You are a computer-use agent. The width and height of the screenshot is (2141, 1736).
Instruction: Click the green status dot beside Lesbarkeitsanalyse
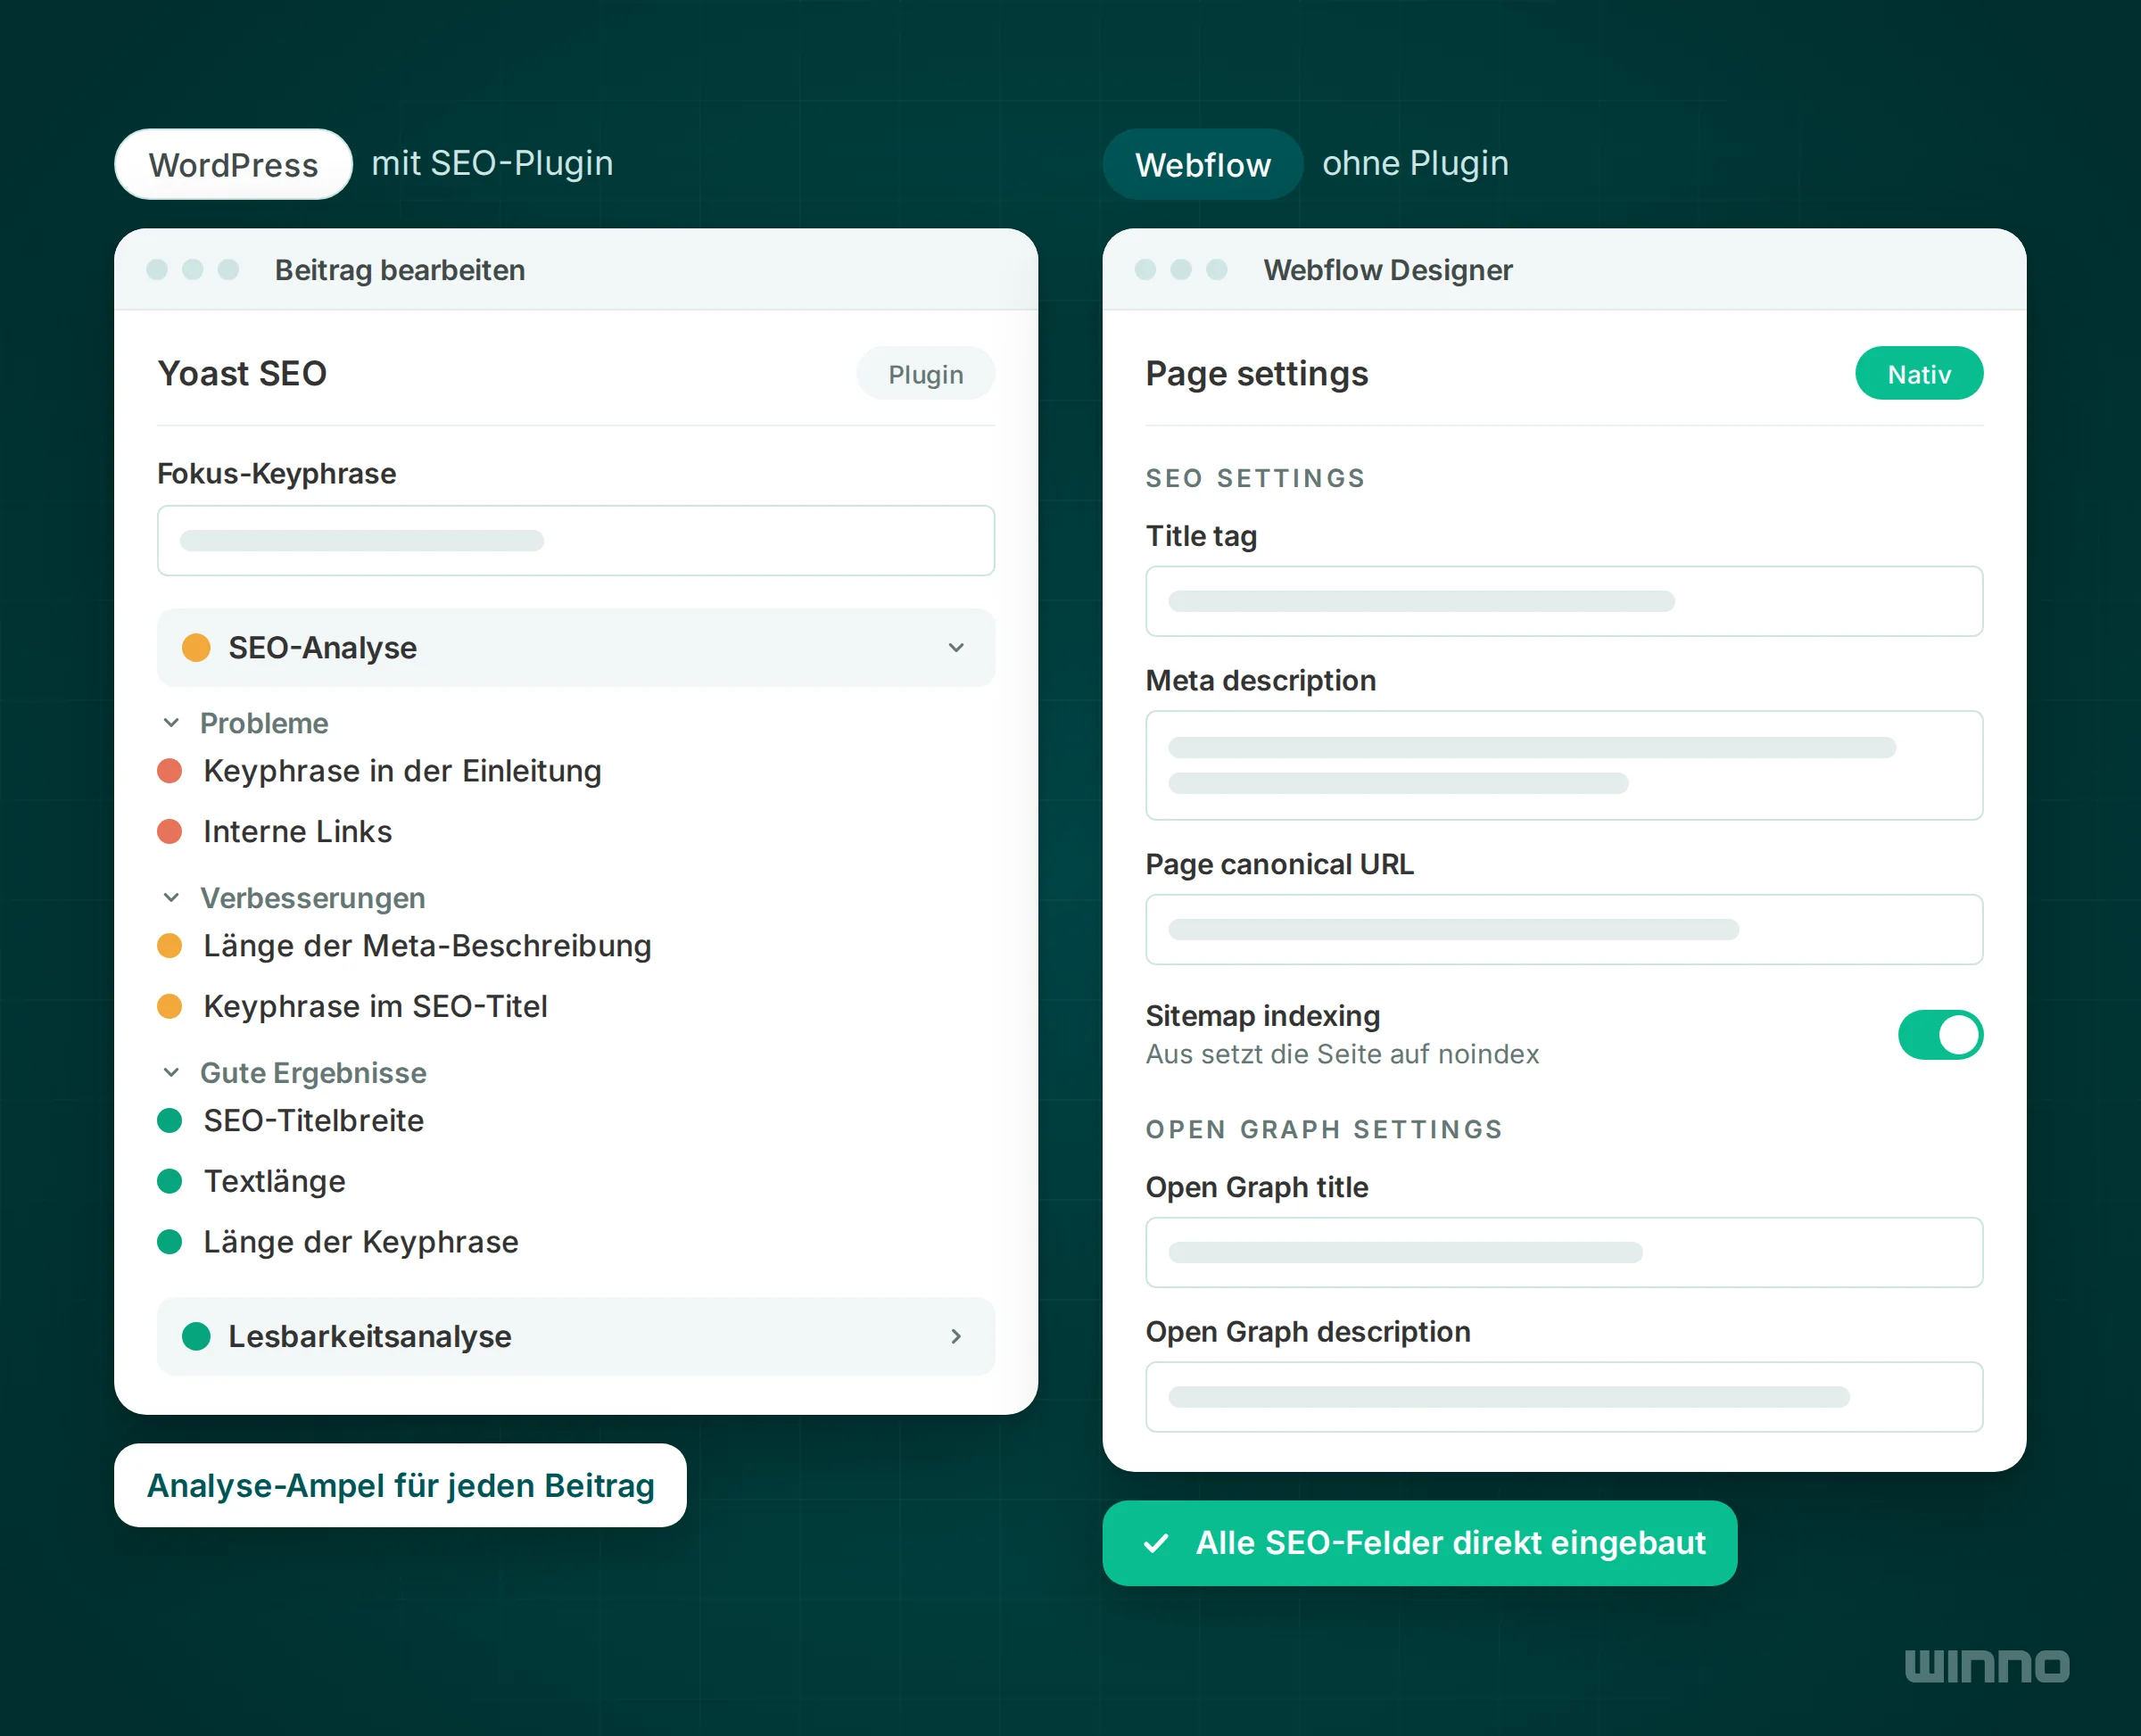click(196, 1336)
